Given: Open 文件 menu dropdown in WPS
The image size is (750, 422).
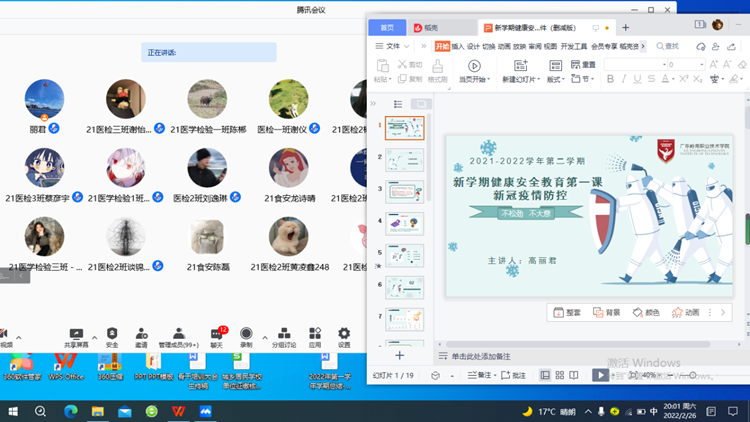Looking at the screenshot, I should coord(393,46).
